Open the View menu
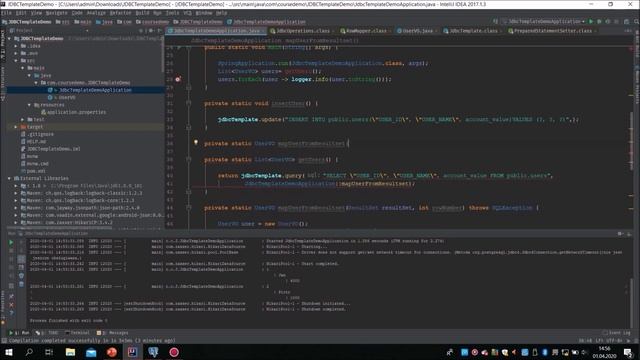The width and height of the screenshot is (640, 360). 36,13
